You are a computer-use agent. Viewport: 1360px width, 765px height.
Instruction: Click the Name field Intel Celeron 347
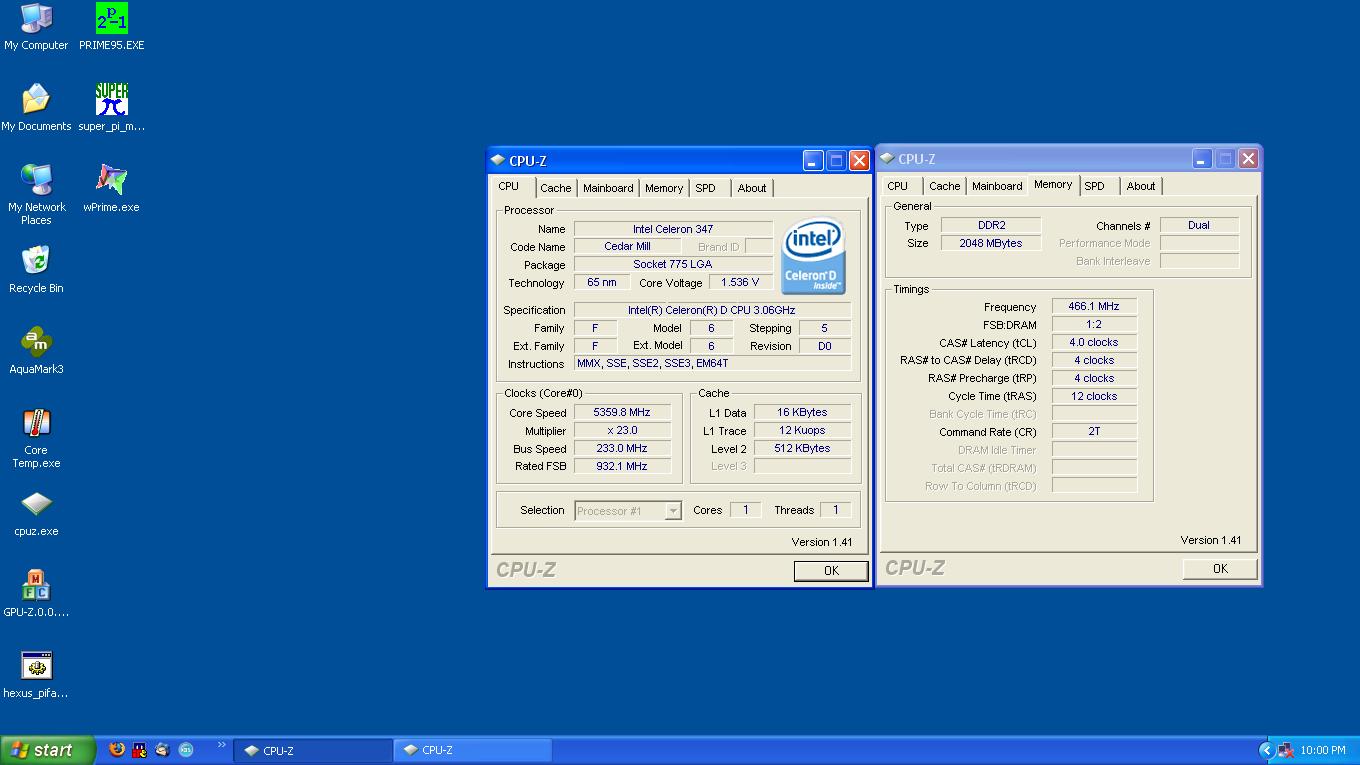point(673,229)
